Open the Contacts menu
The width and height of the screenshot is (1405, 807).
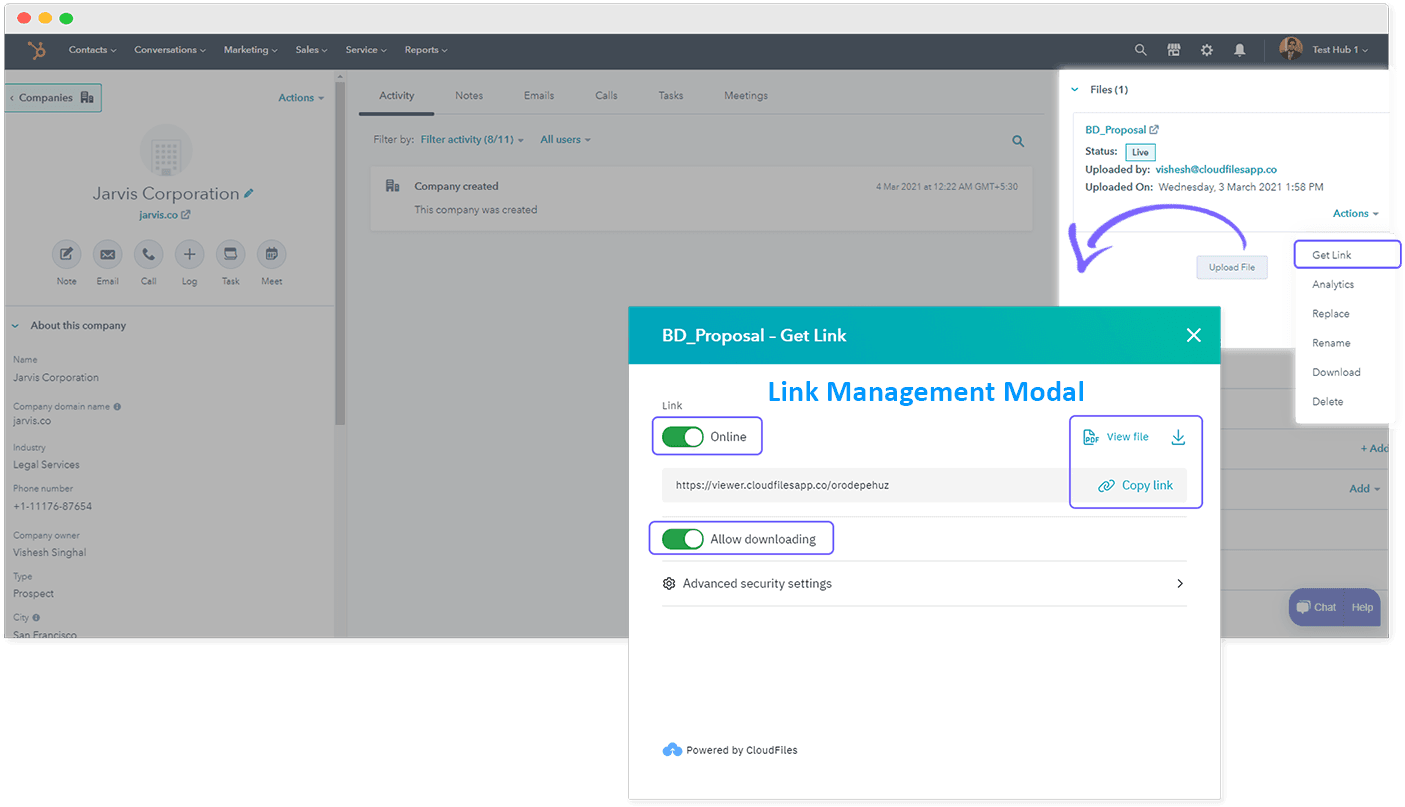(x=92, y=50)
